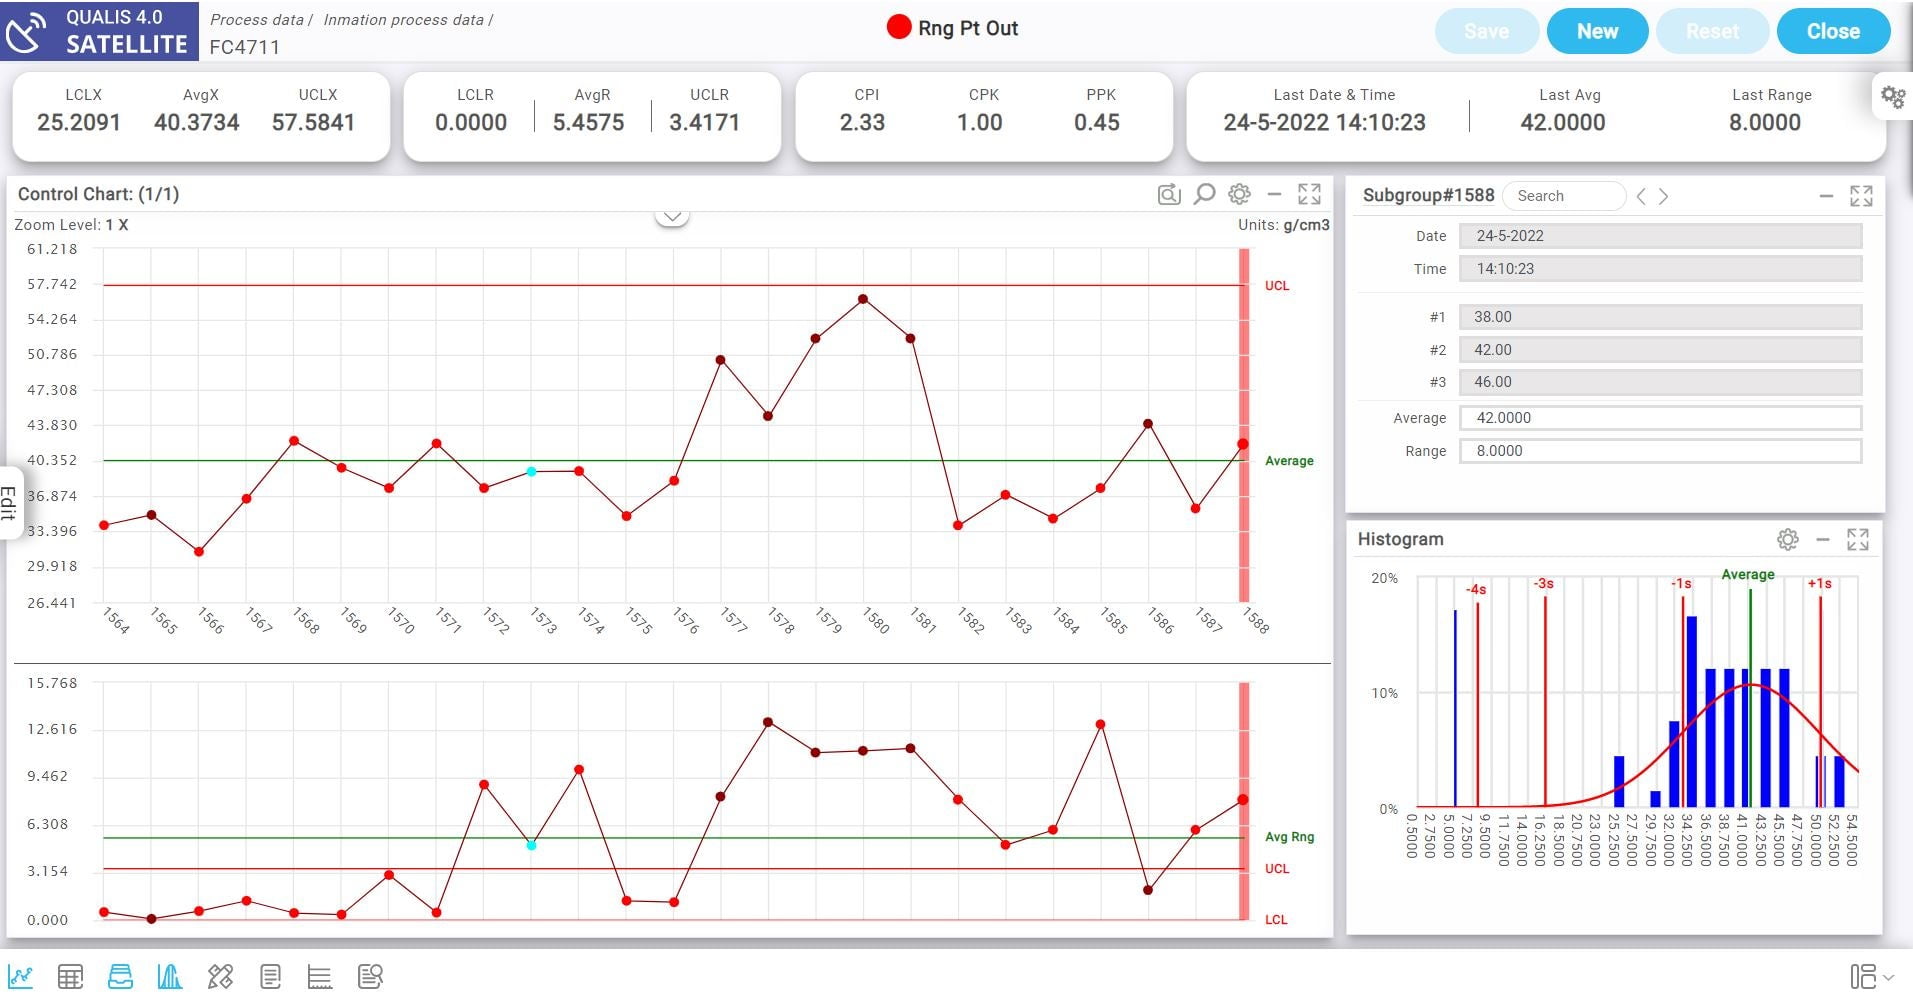Click the New button
The image size is (1913, 1000).
[x=1596, y=31]
